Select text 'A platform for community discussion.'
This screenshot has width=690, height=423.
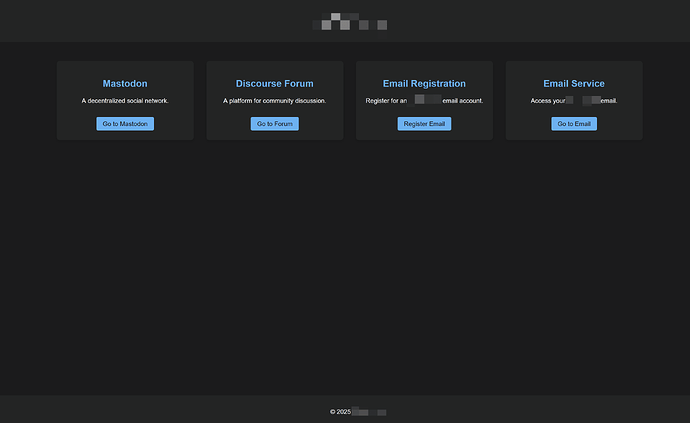coord(275,101)
